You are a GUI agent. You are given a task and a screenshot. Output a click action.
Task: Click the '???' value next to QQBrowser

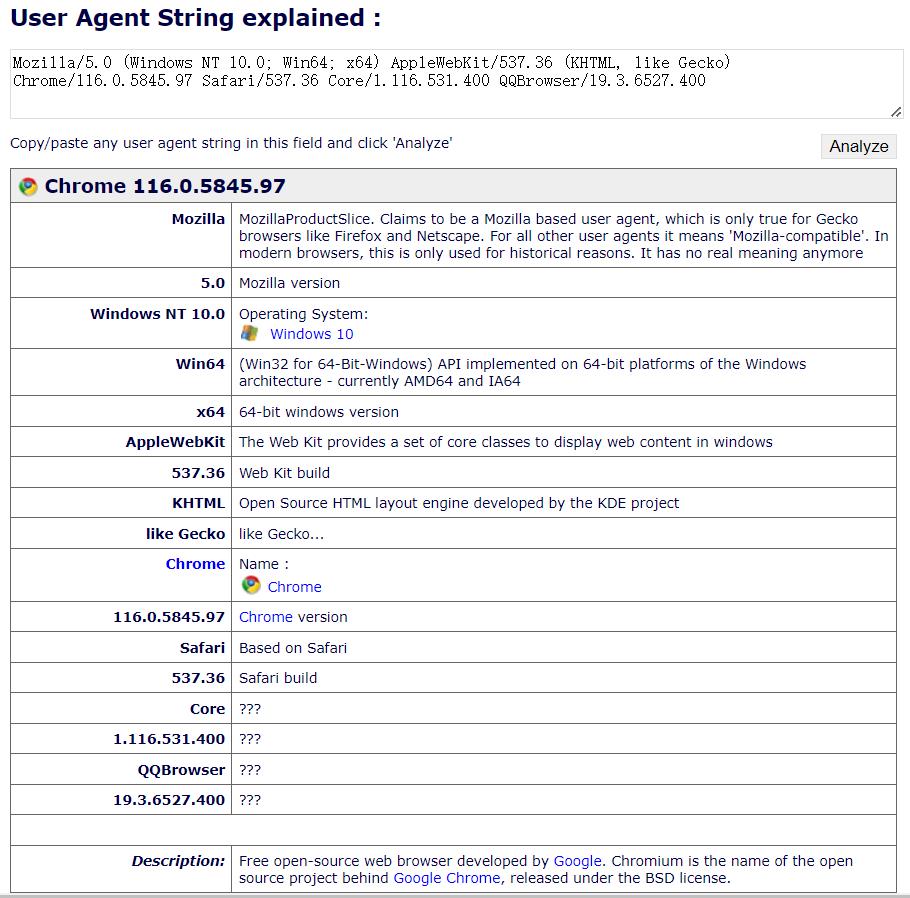point(250,770)
